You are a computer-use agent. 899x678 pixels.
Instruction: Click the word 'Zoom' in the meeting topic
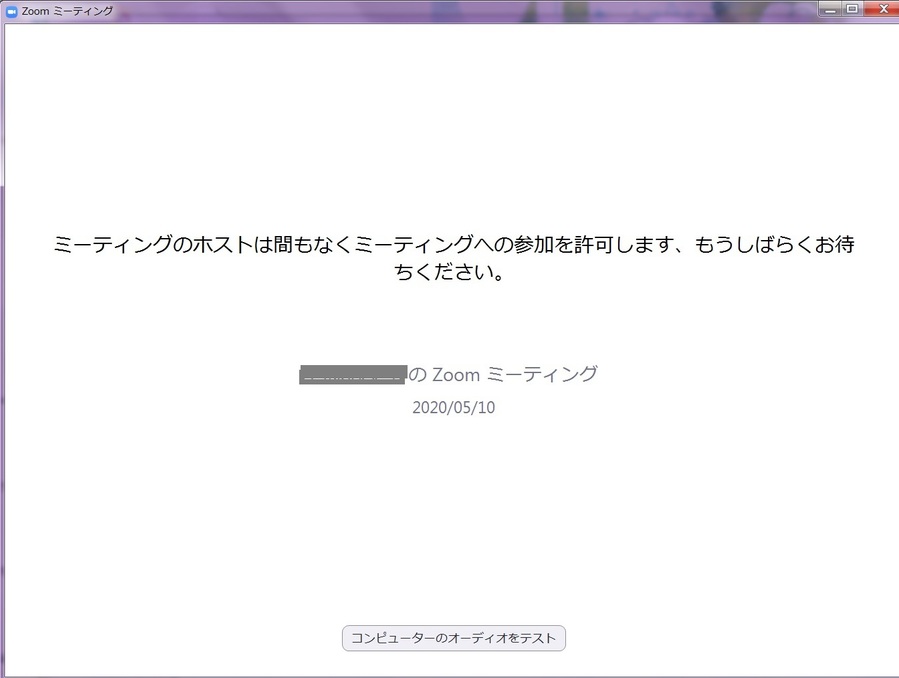point(456,375)
